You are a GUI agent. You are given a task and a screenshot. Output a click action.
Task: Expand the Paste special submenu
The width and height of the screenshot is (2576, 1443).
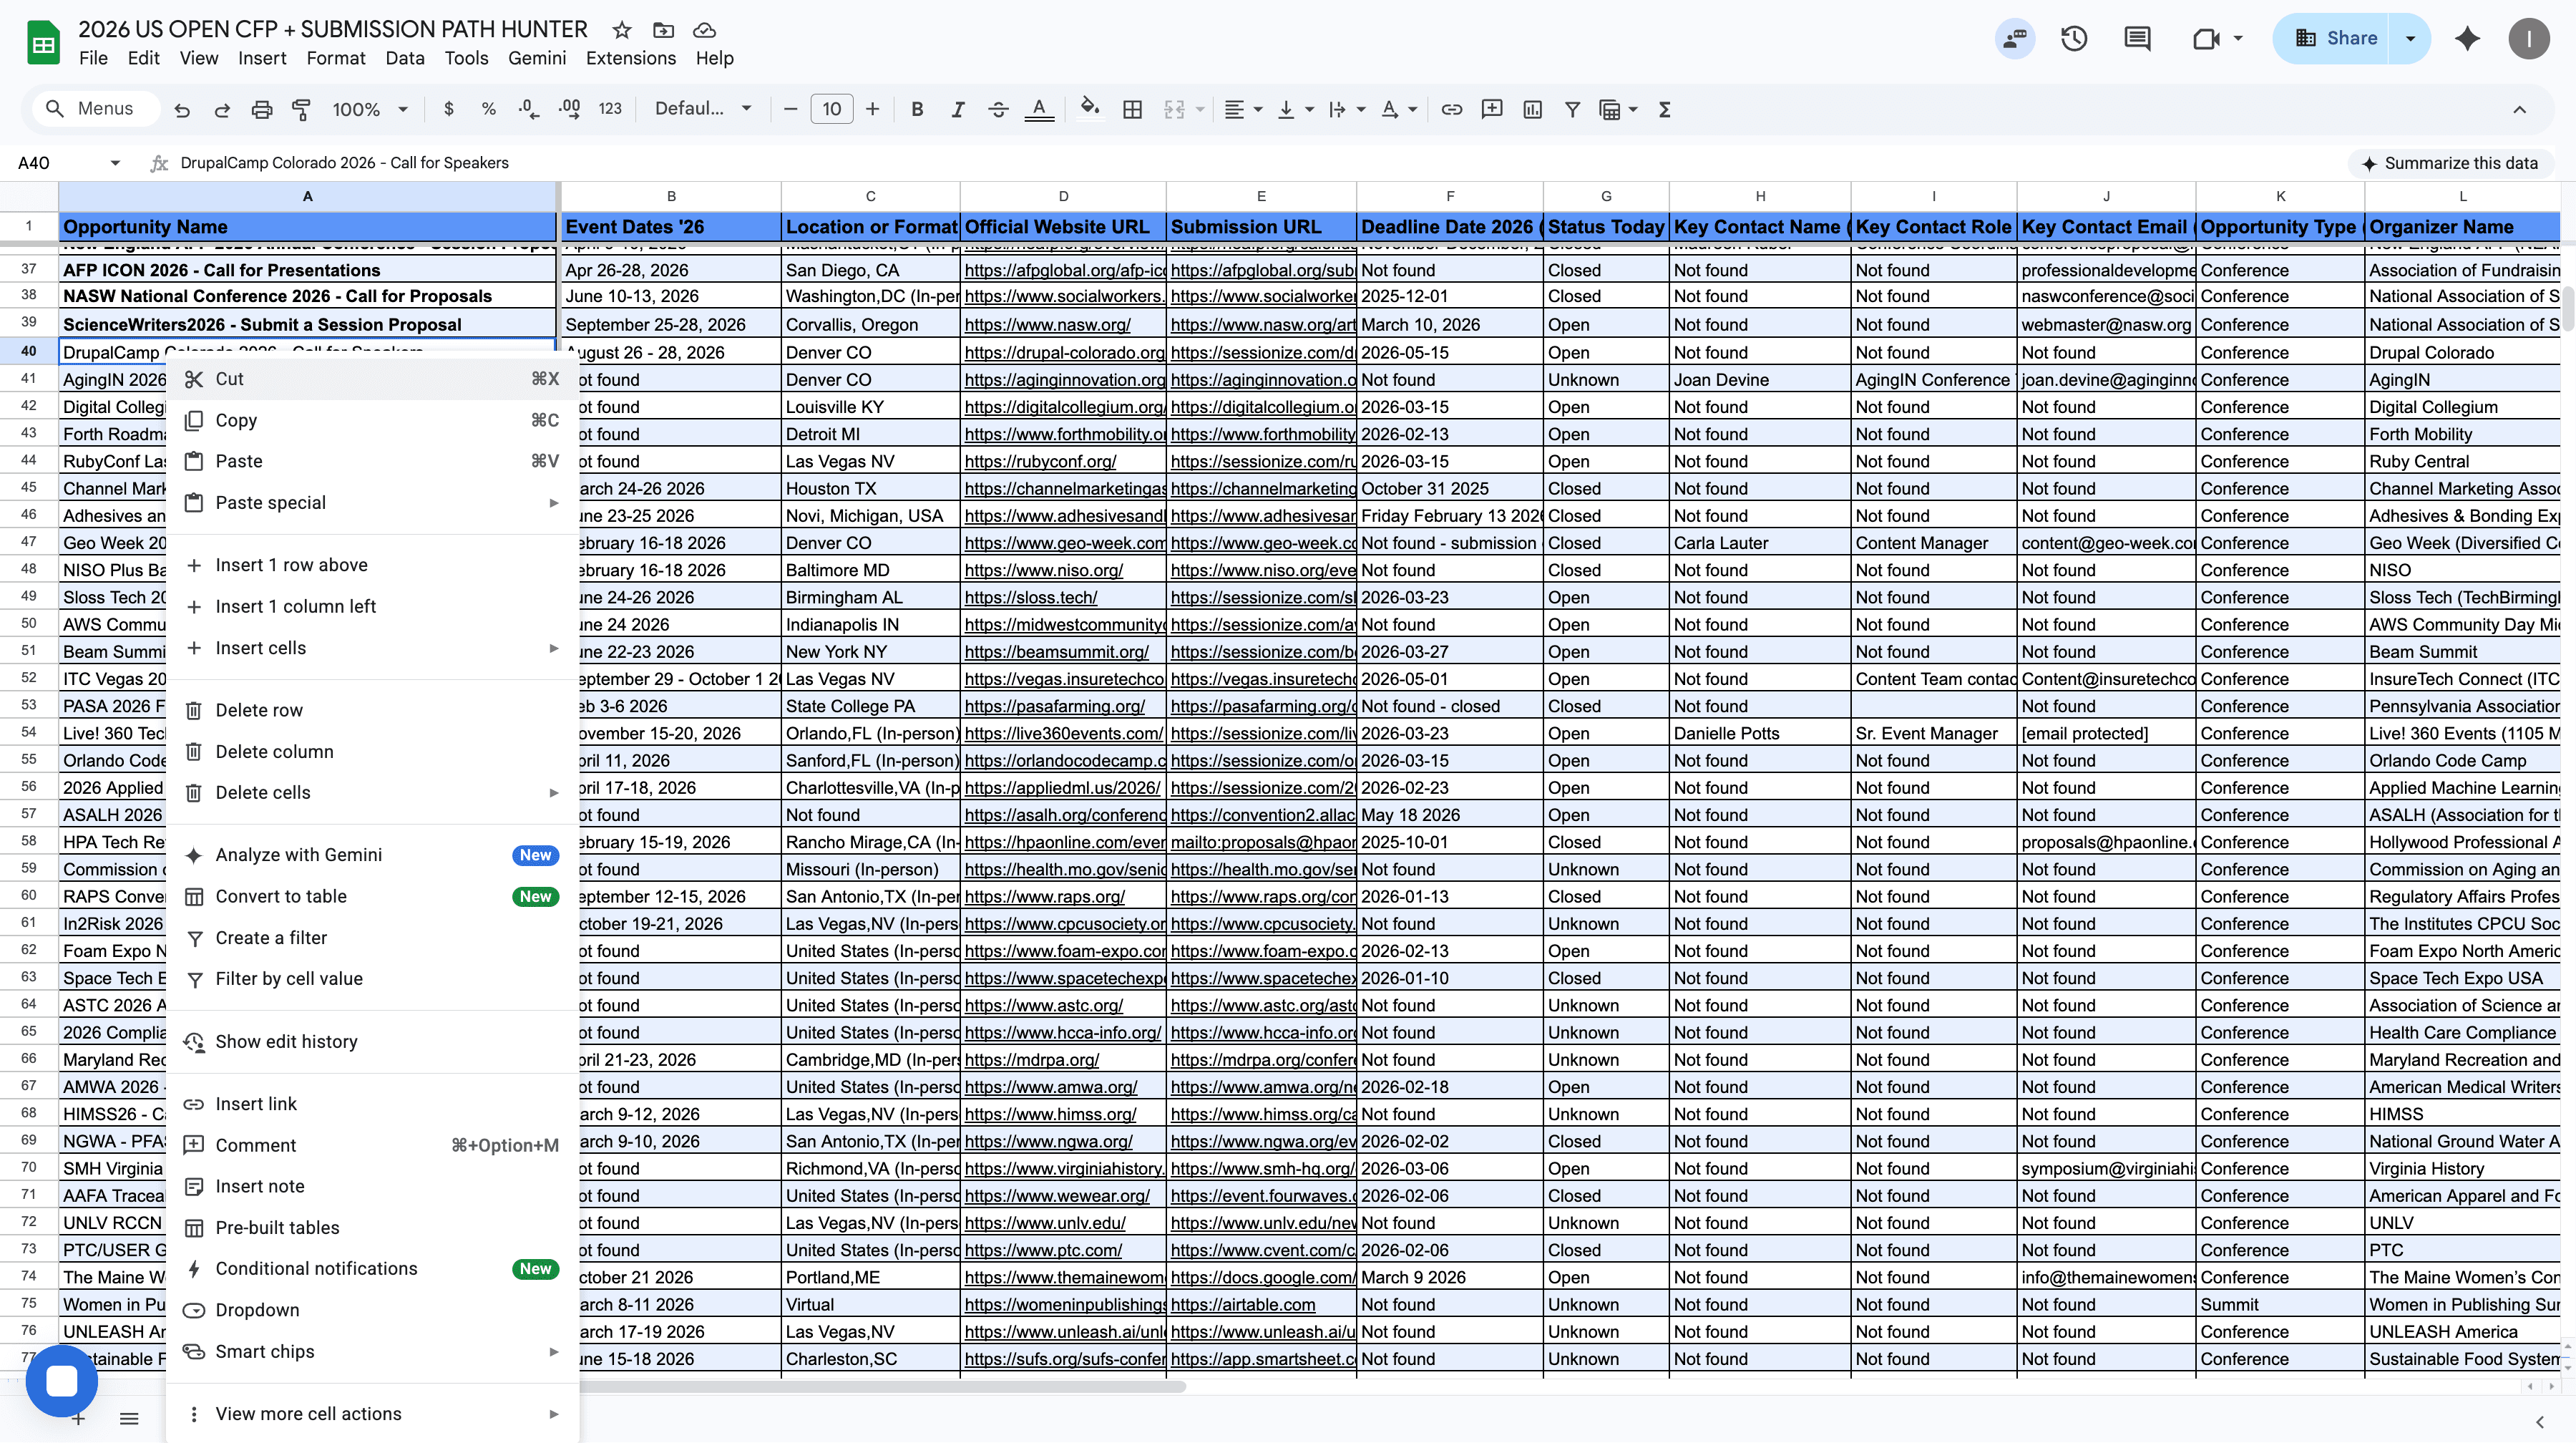point(372,503)
